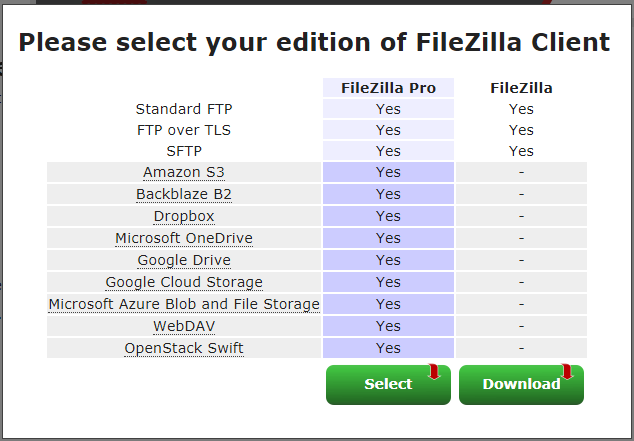Image resolution: width=634 pixels, height=441 pixels.
Task: Click the Standard FTP row label
Action: [x=184, y=109]
